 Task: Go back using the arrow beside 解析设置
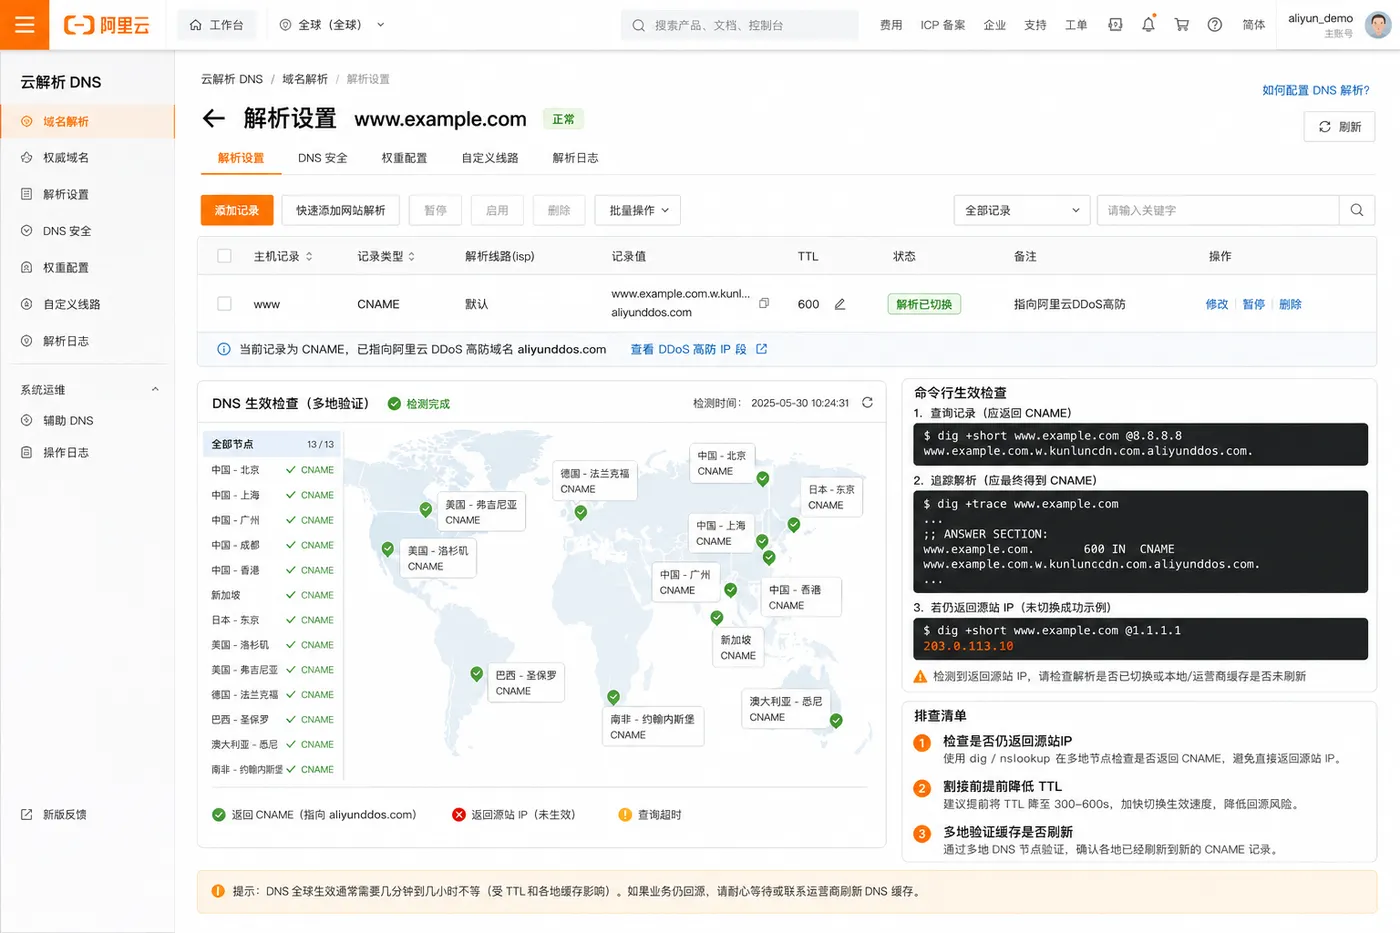pyautogui.click(x=214, y=119)
